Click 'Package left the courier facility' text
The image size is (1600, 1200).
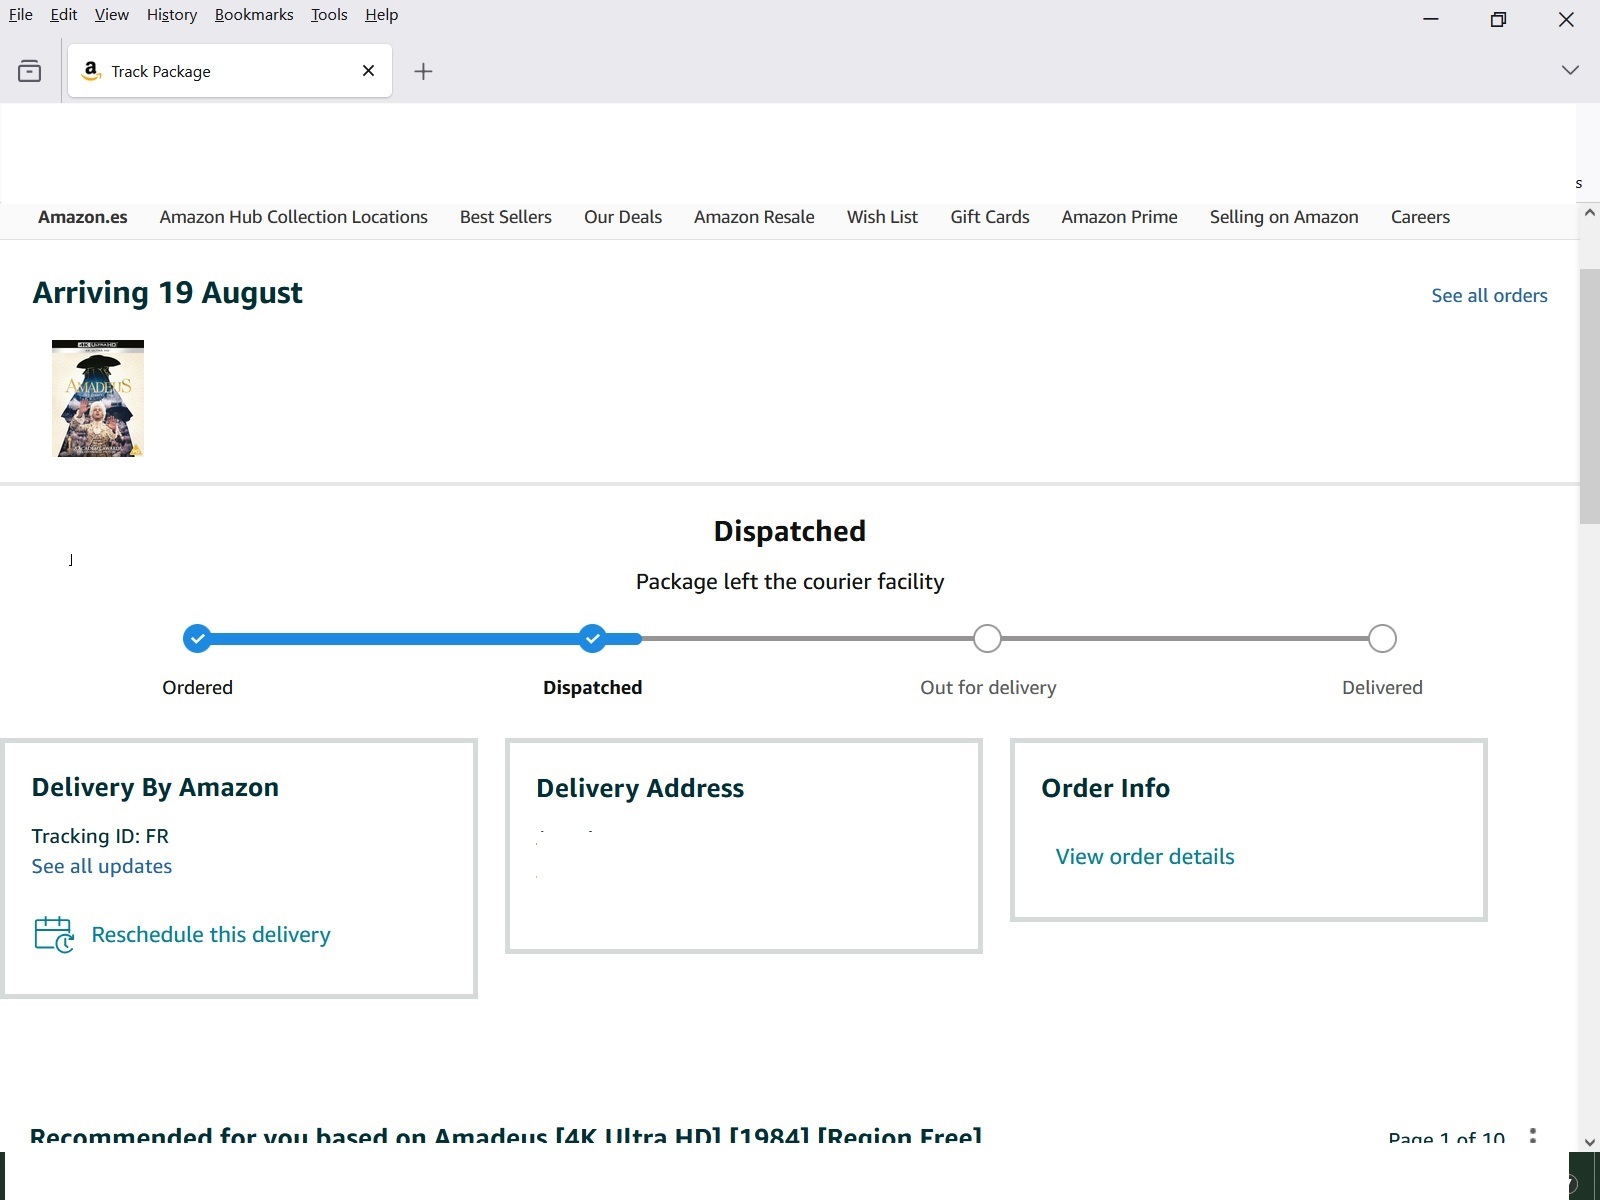(790, 581)
